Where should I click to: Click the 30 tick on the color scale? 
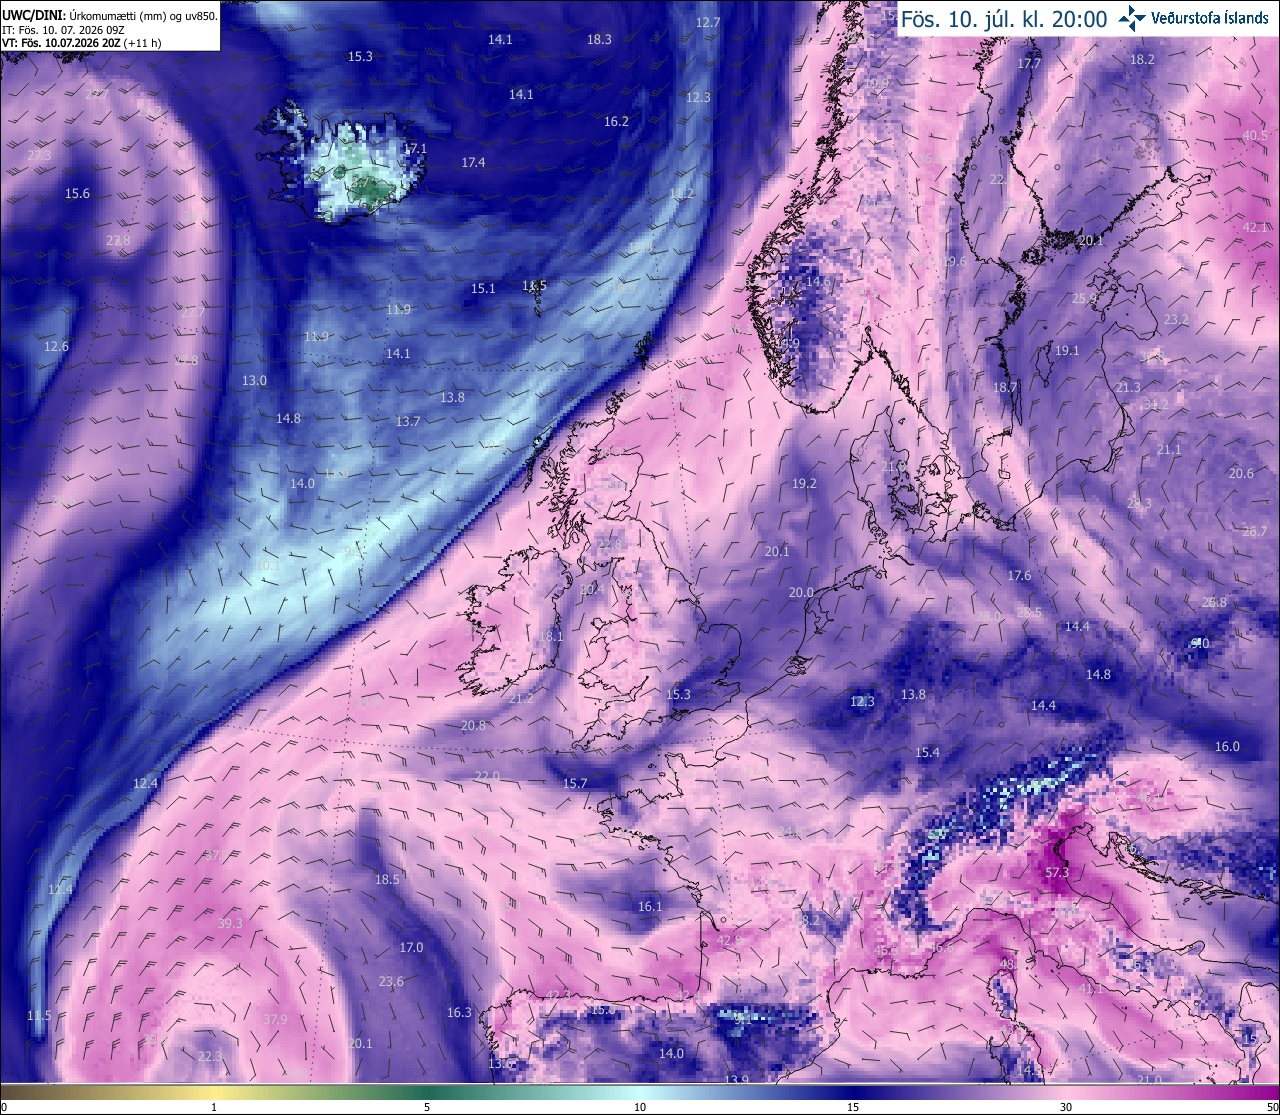[1066, 1107]
